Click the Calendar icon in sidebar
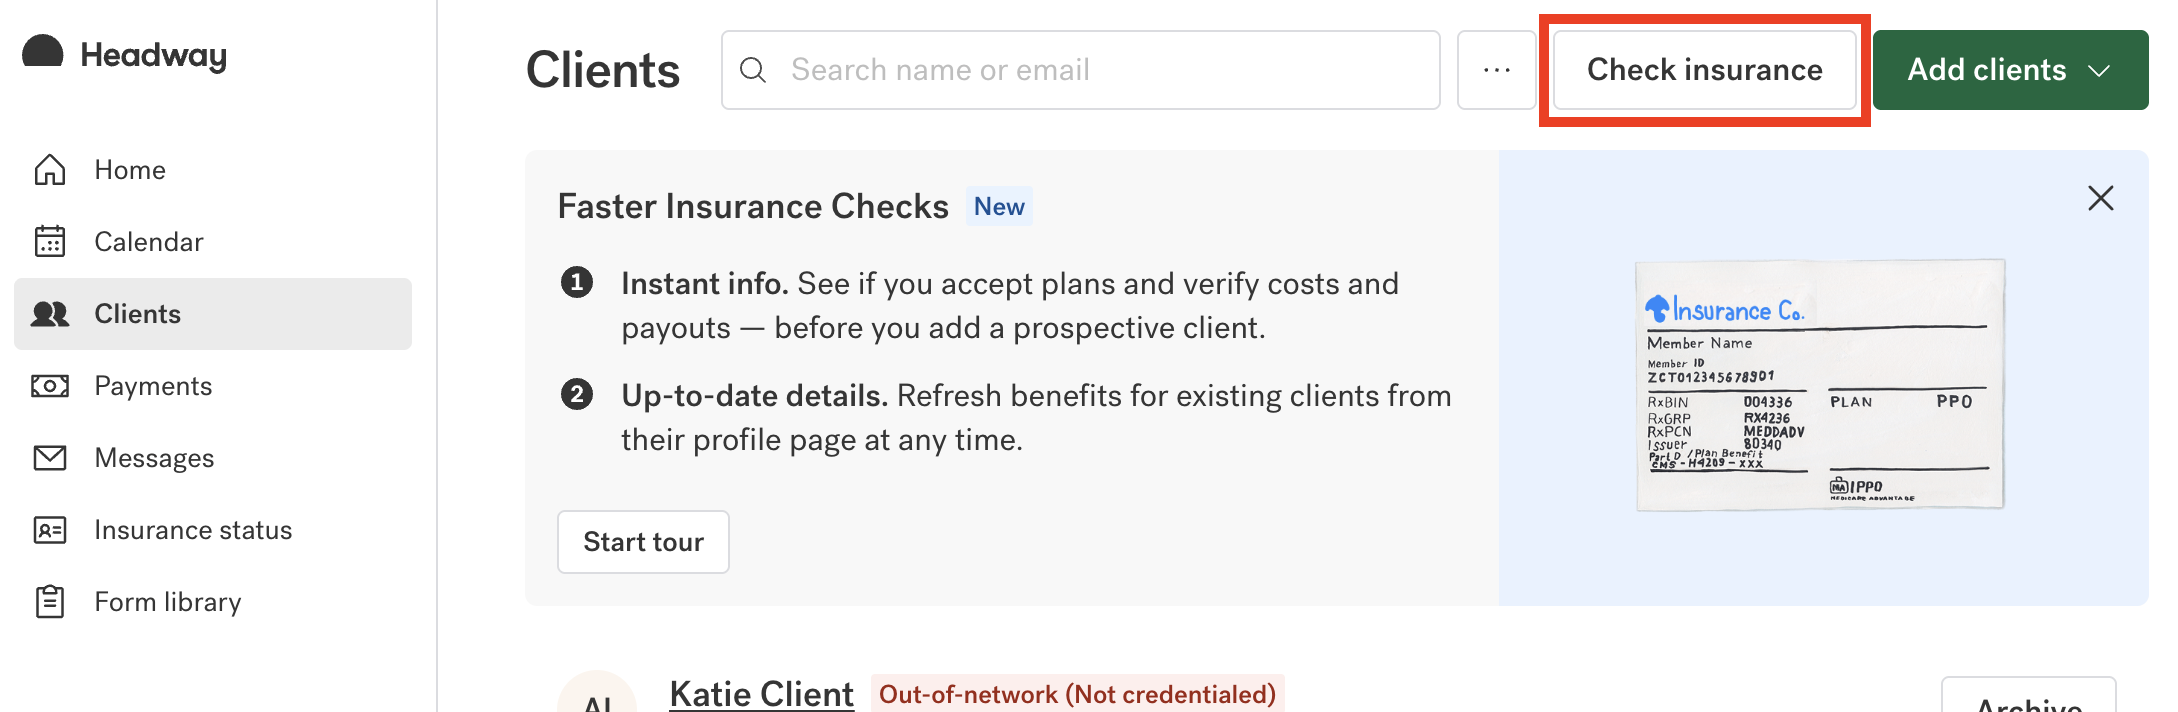 tap(50, 242)
